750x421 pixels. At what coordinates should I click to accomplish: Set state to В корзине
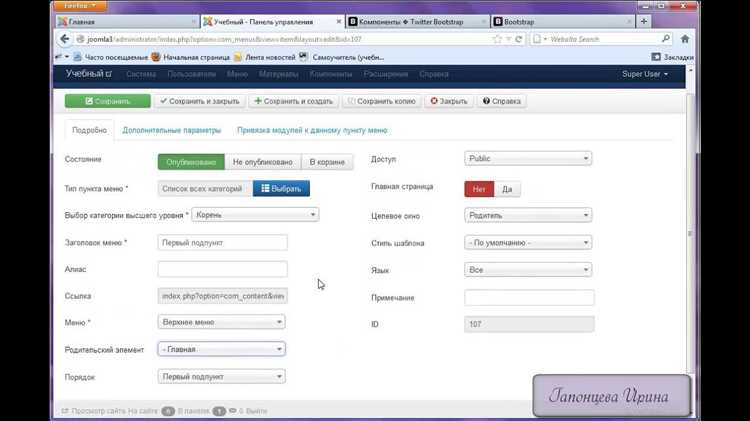point(327,162)
